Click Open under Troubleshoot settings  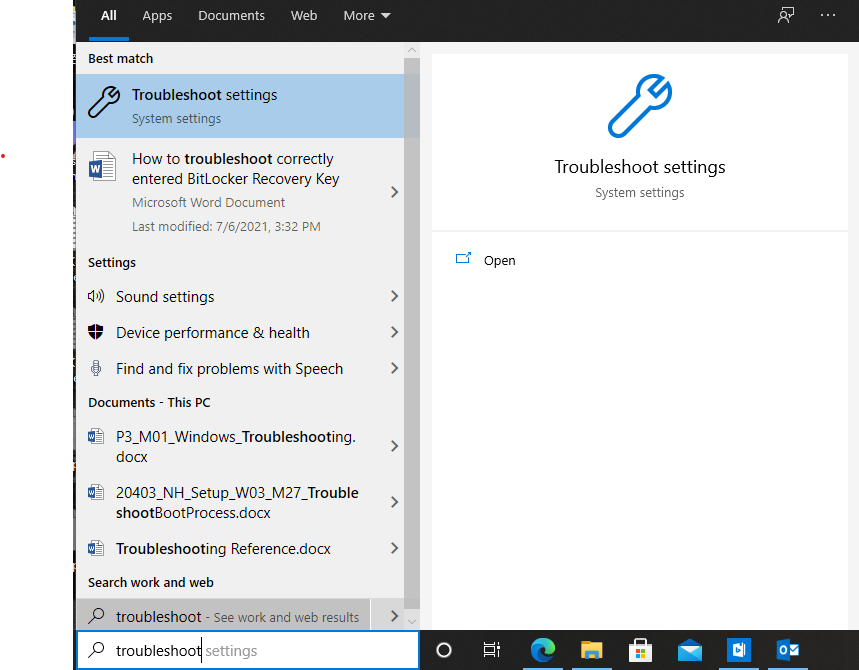tap(499, 260)
